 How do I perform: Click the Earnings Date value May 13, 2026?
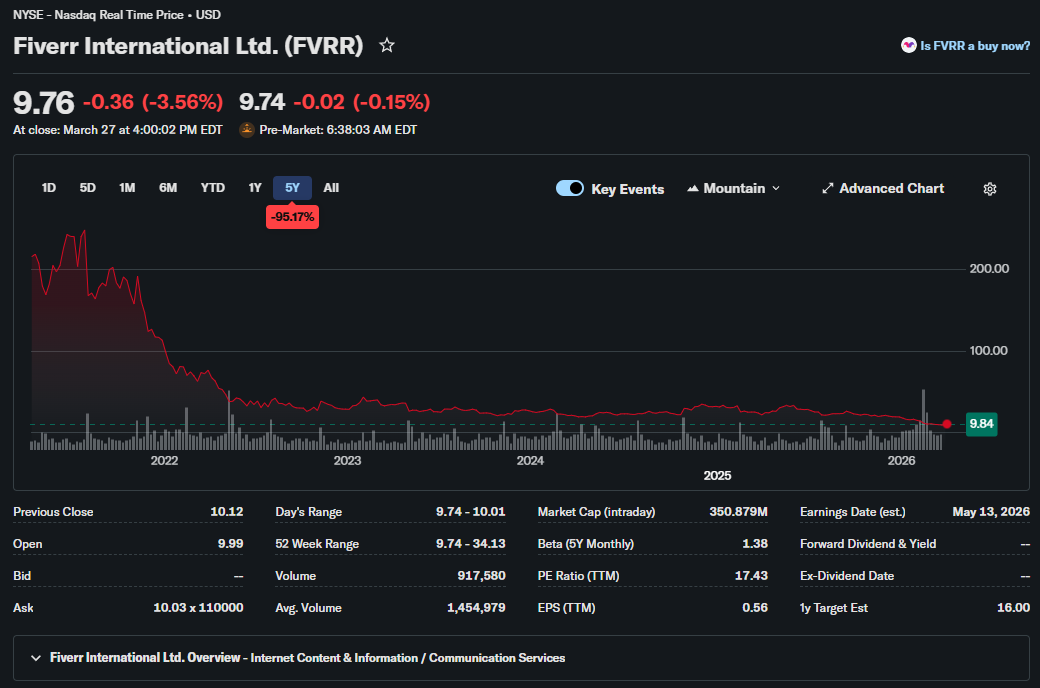[991, 512]
